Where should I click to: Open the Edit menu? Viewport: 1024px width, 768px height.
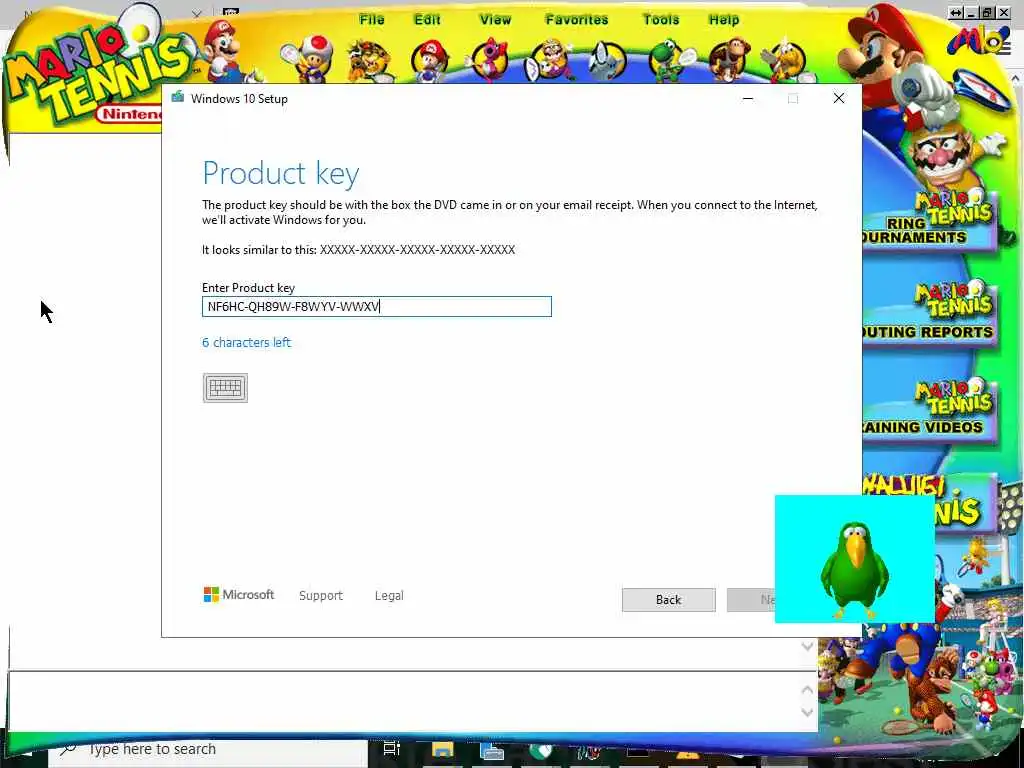427,20
